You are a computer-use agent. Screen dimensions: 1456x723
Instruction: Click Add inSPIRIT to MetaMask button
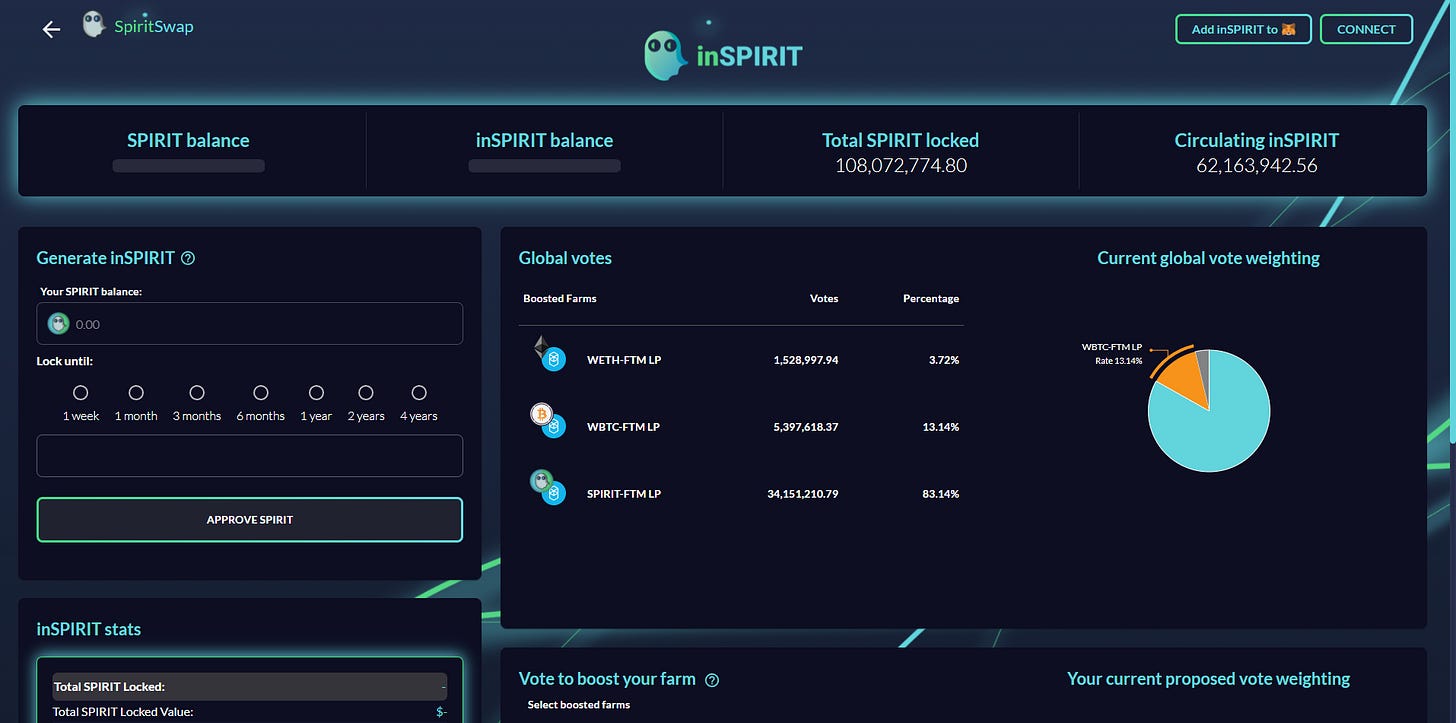point(1243,29)
